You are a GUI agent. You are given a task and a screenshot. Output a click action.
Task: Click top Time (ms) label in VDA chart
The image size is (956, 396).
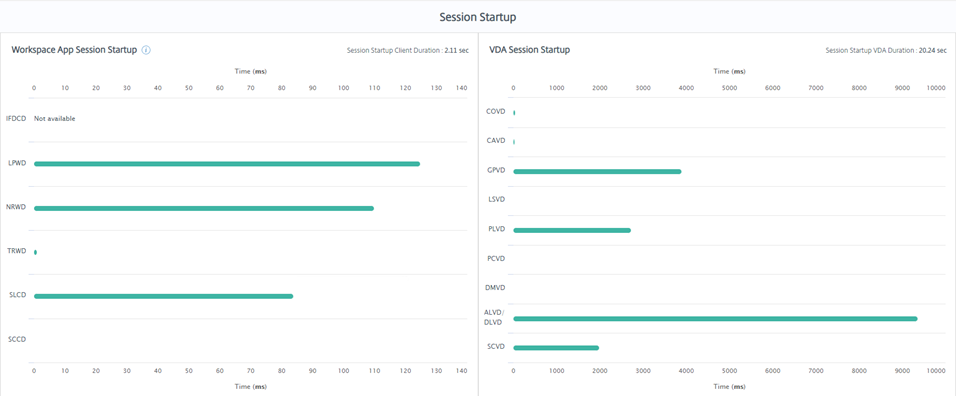point(730,71)
